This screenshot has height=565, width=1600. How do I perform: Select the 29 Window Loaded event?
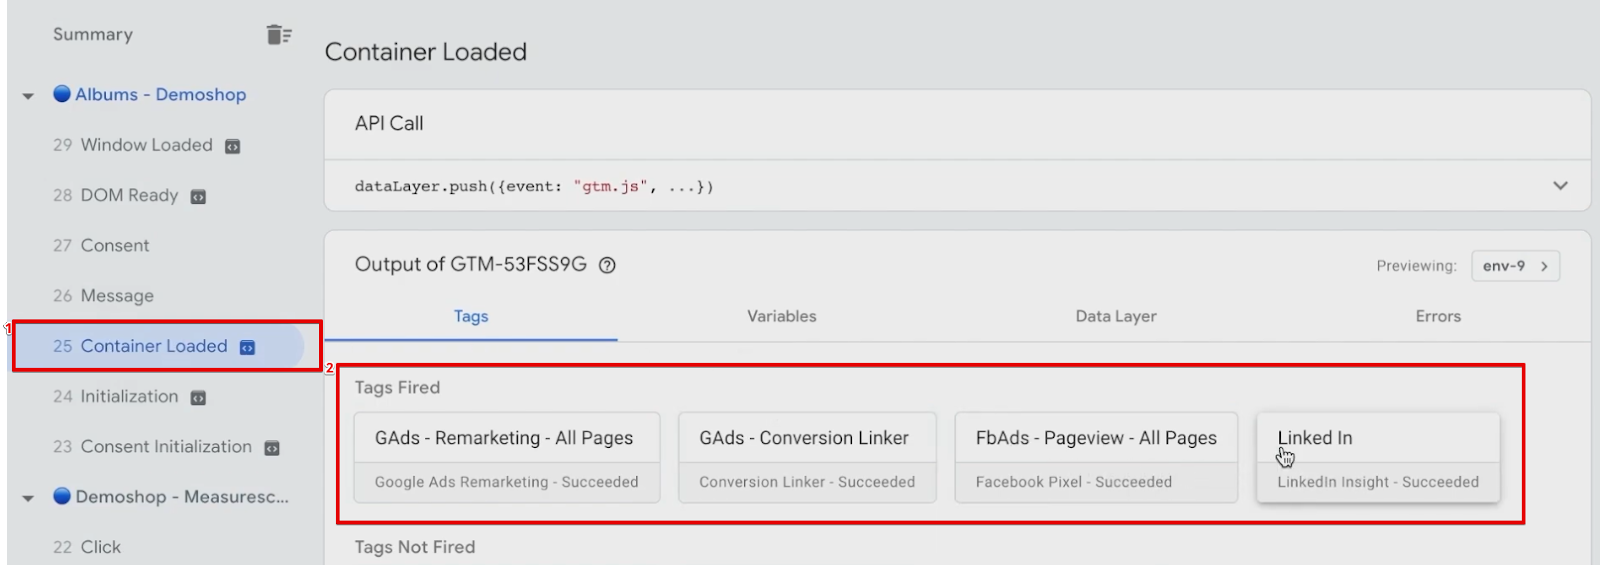(x=146, y=145)
